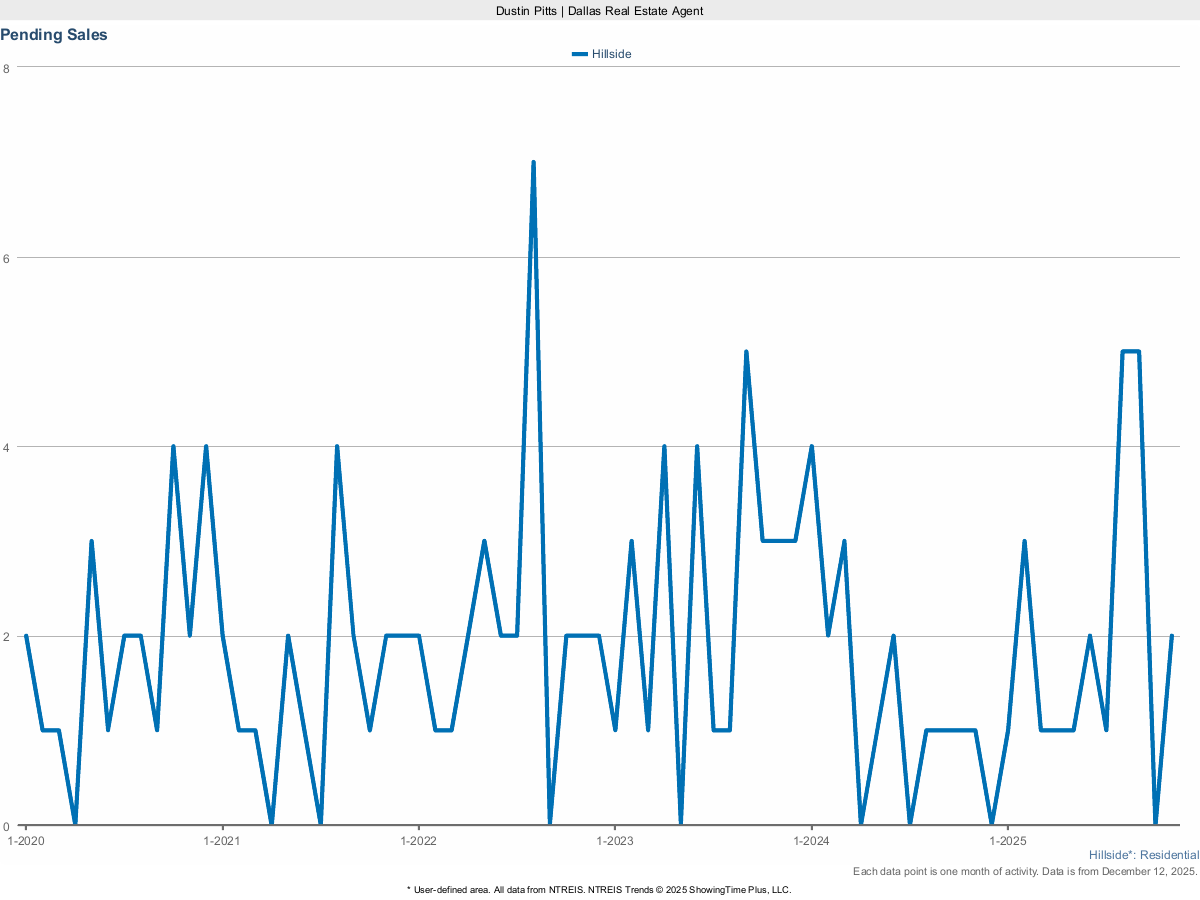This screenshot has height=900, width=1200.
Task: Expand the 1-2025 axis label
Action: point(1010,841)
